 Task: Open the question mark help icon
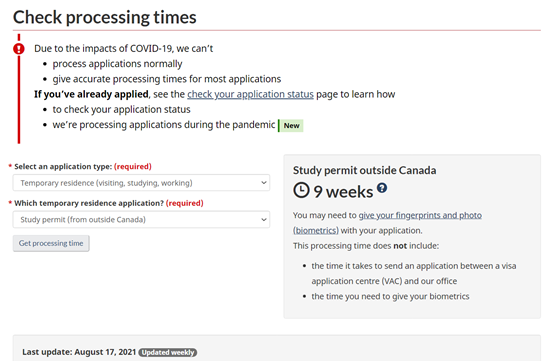(x=382, y=188)
